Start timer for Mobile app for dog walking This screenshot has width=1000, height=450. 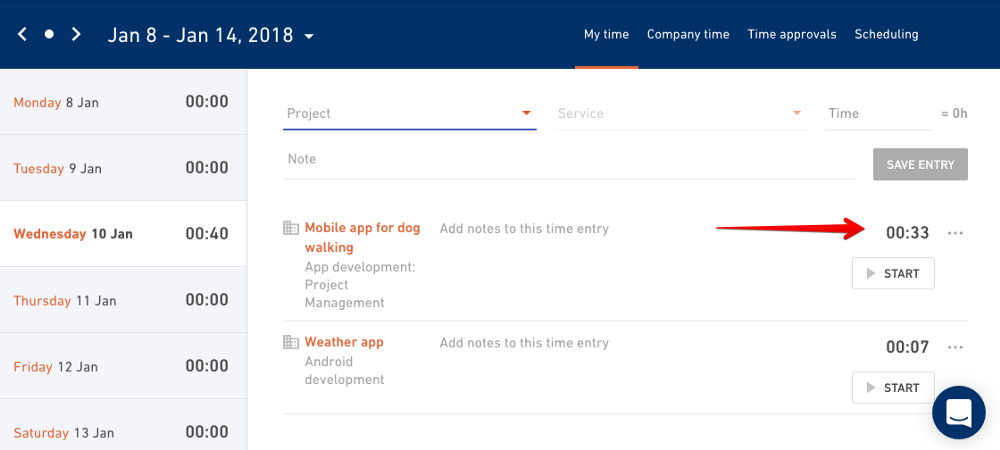point(893,273)
